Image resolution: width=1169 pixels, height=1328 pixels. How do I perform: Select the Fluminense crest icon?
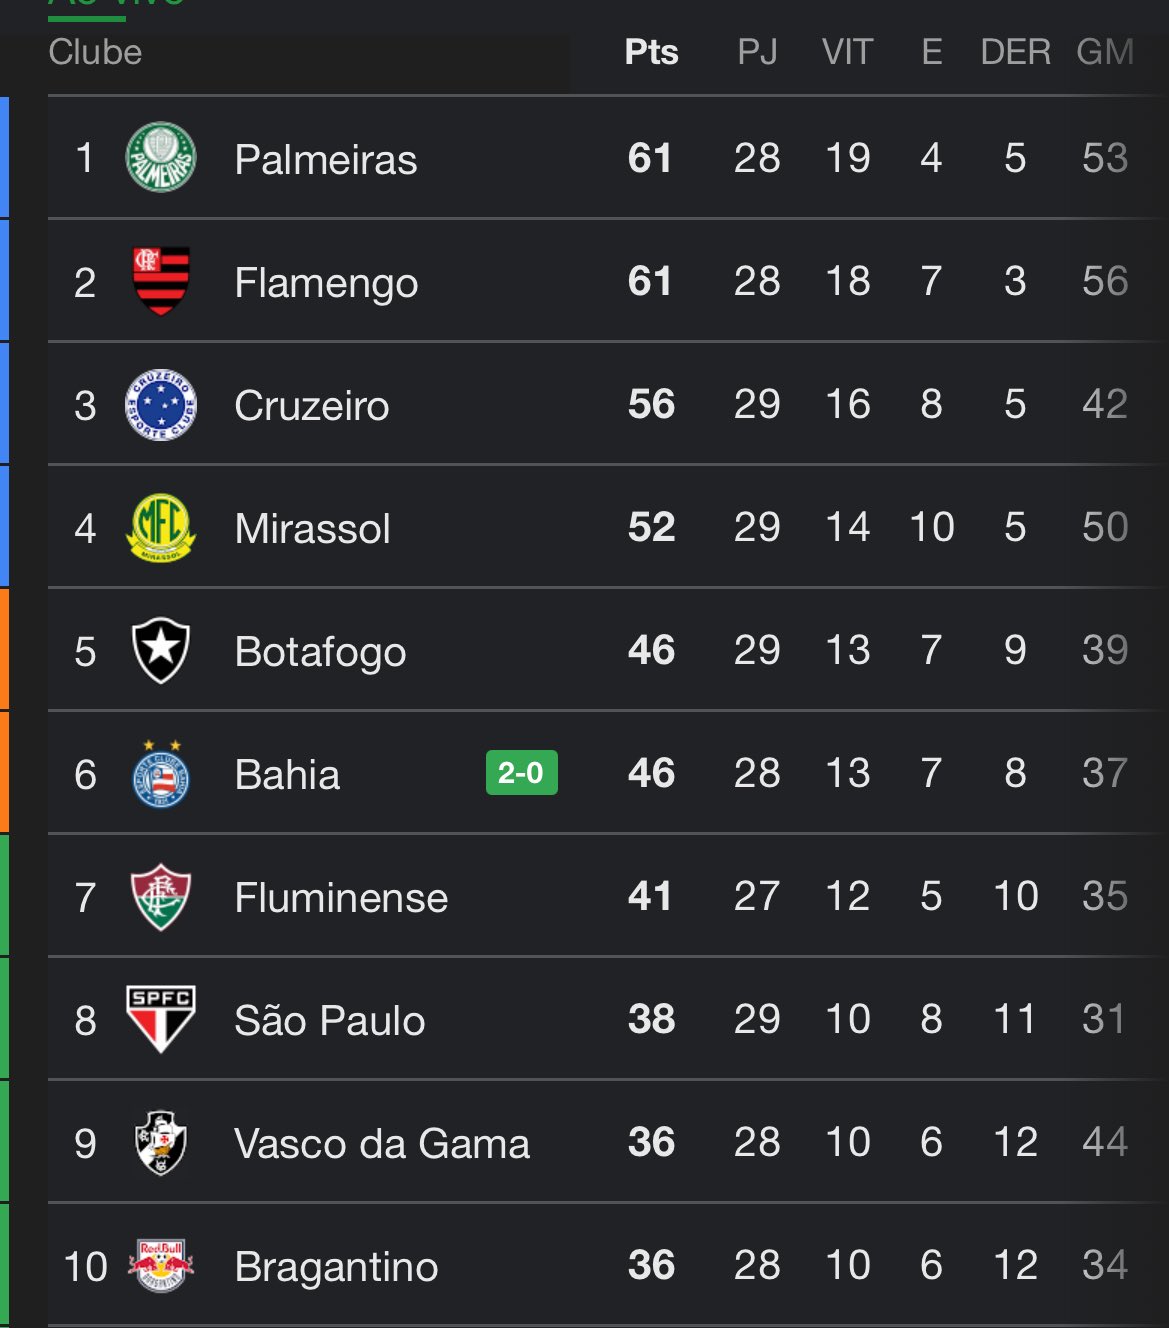tap(160, 897)
